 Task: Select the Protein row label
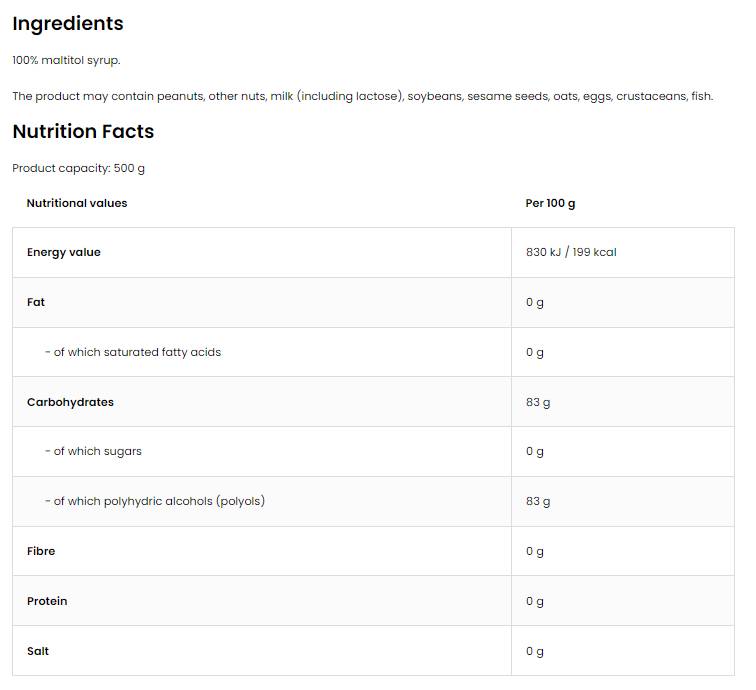(x=47, y=601)
